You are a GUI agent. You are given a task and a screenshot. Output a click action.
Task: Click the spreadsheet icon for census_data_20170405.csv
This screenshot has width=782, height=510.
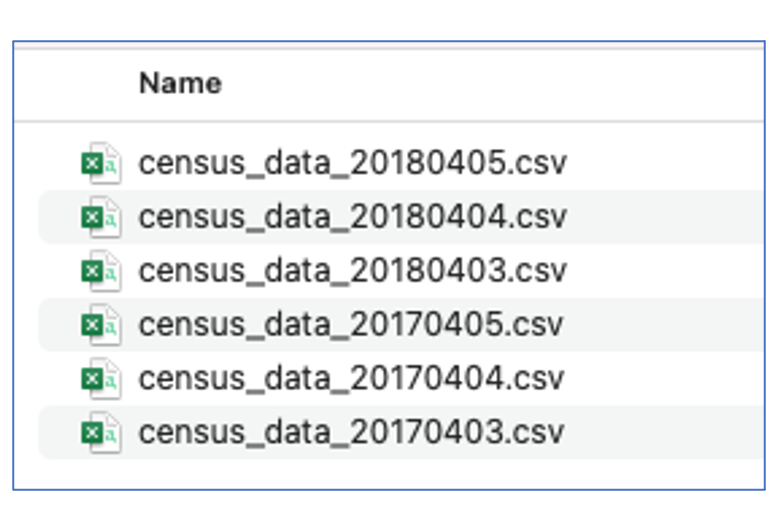[x=100, y=325]
